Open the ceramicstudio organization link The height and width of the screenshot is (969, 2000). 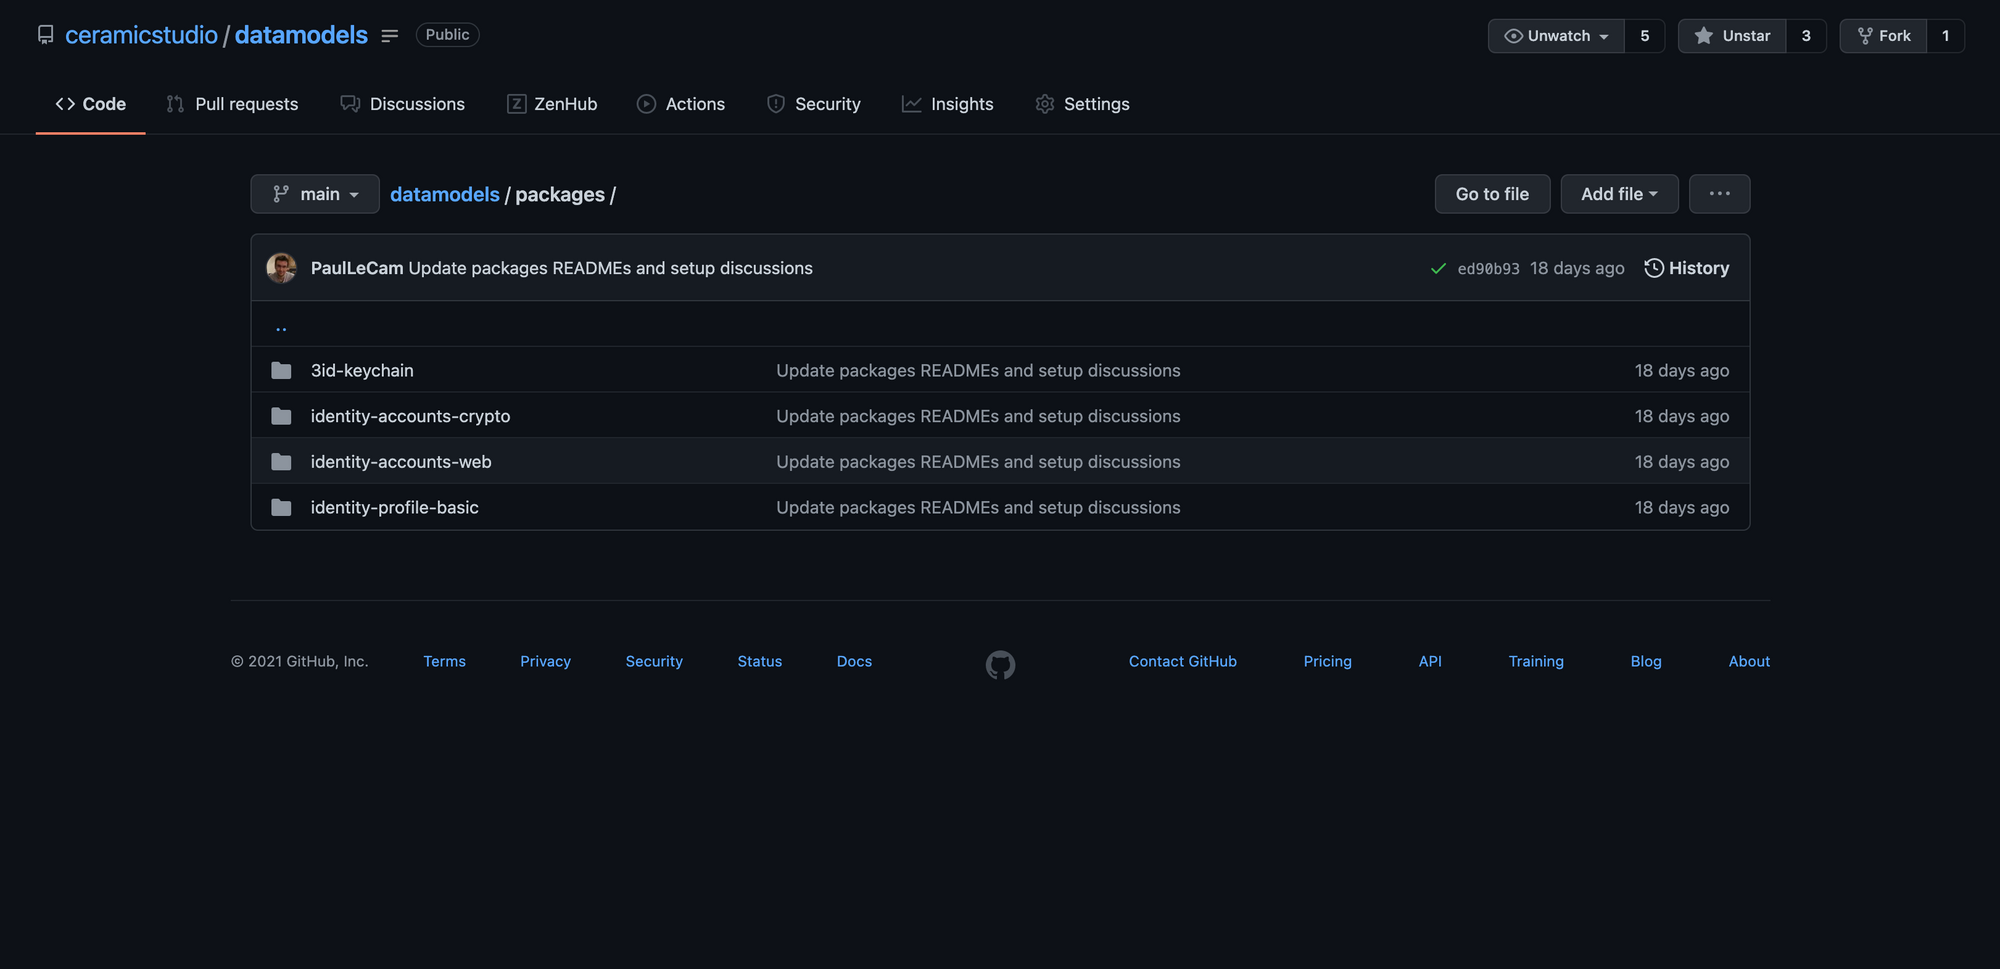click(x=141, y=35)
